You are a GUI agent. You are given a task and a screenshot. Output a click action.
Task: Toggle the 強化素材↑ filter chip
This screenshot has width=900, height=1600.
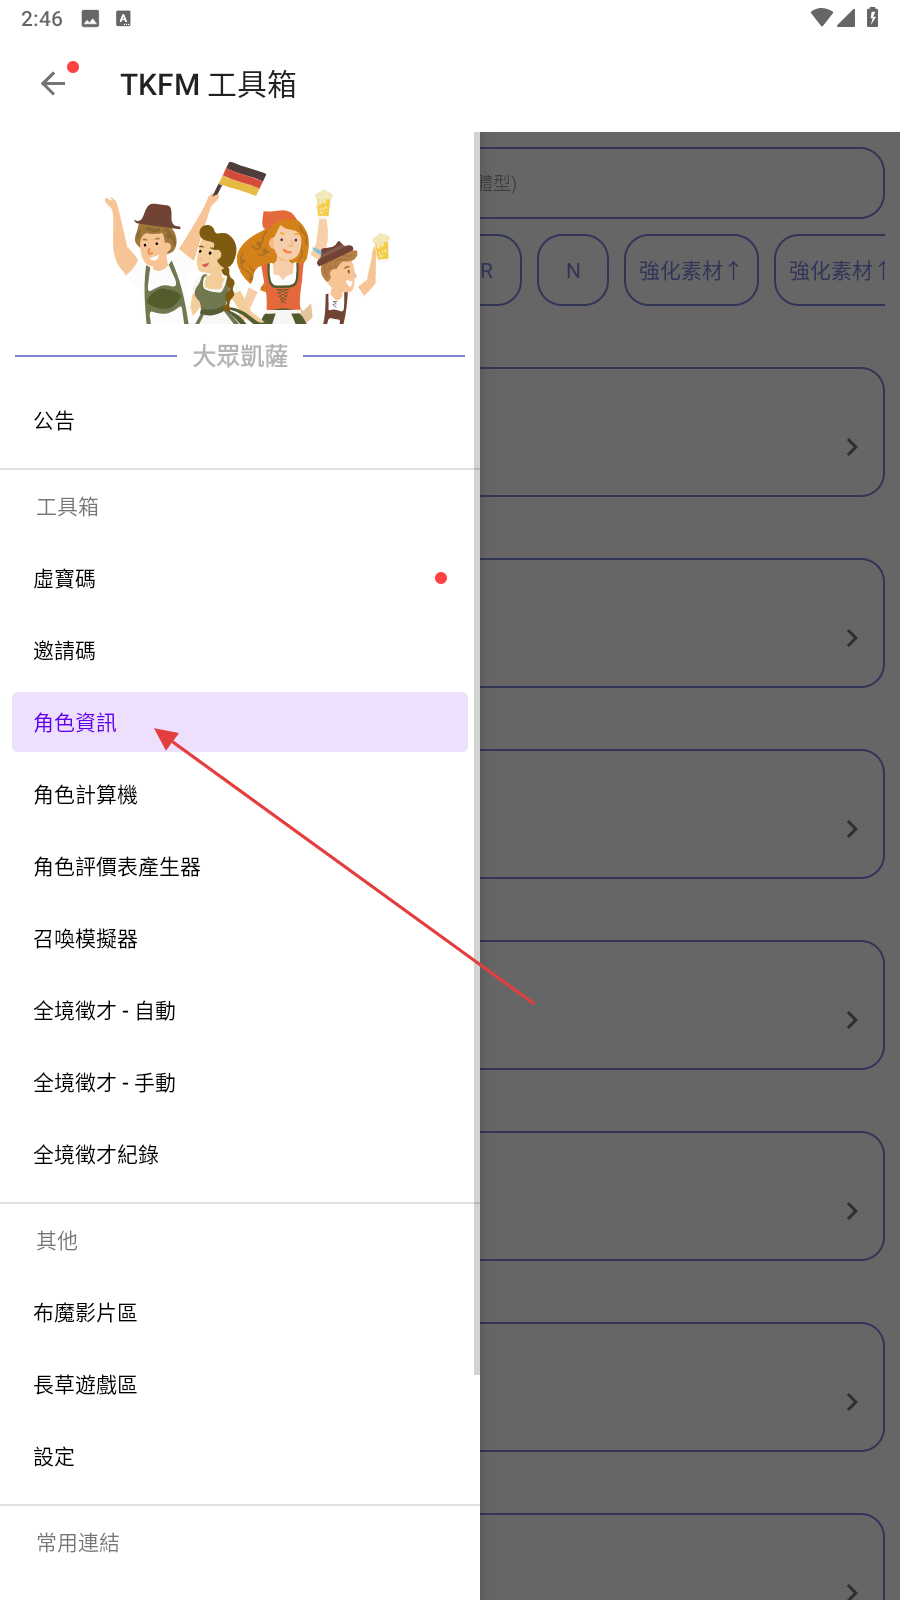[x=691, y=270]
